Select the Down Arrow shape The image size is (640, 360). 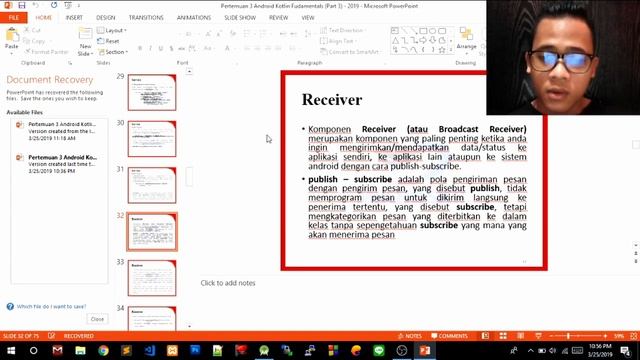[x=432, y=40]
